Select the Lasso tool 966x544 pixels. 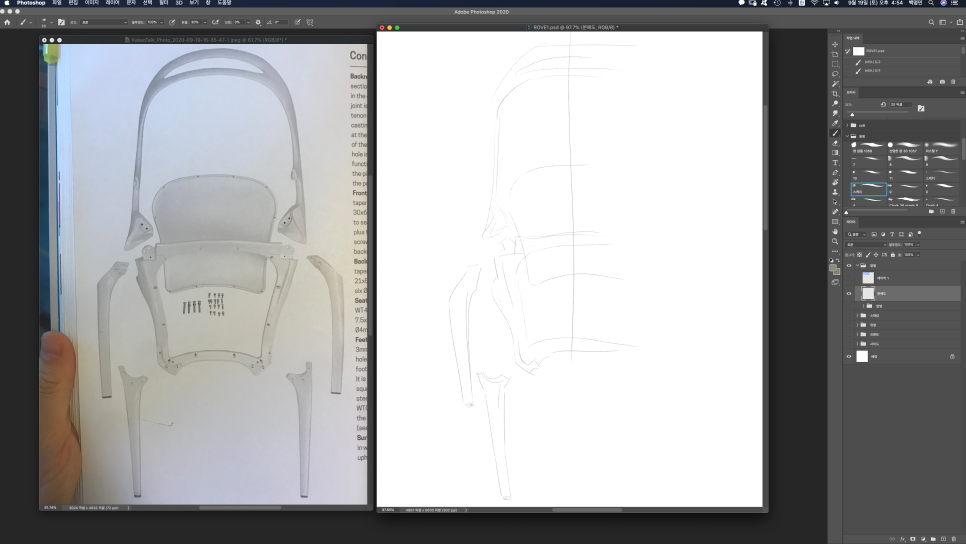(835, 74)
